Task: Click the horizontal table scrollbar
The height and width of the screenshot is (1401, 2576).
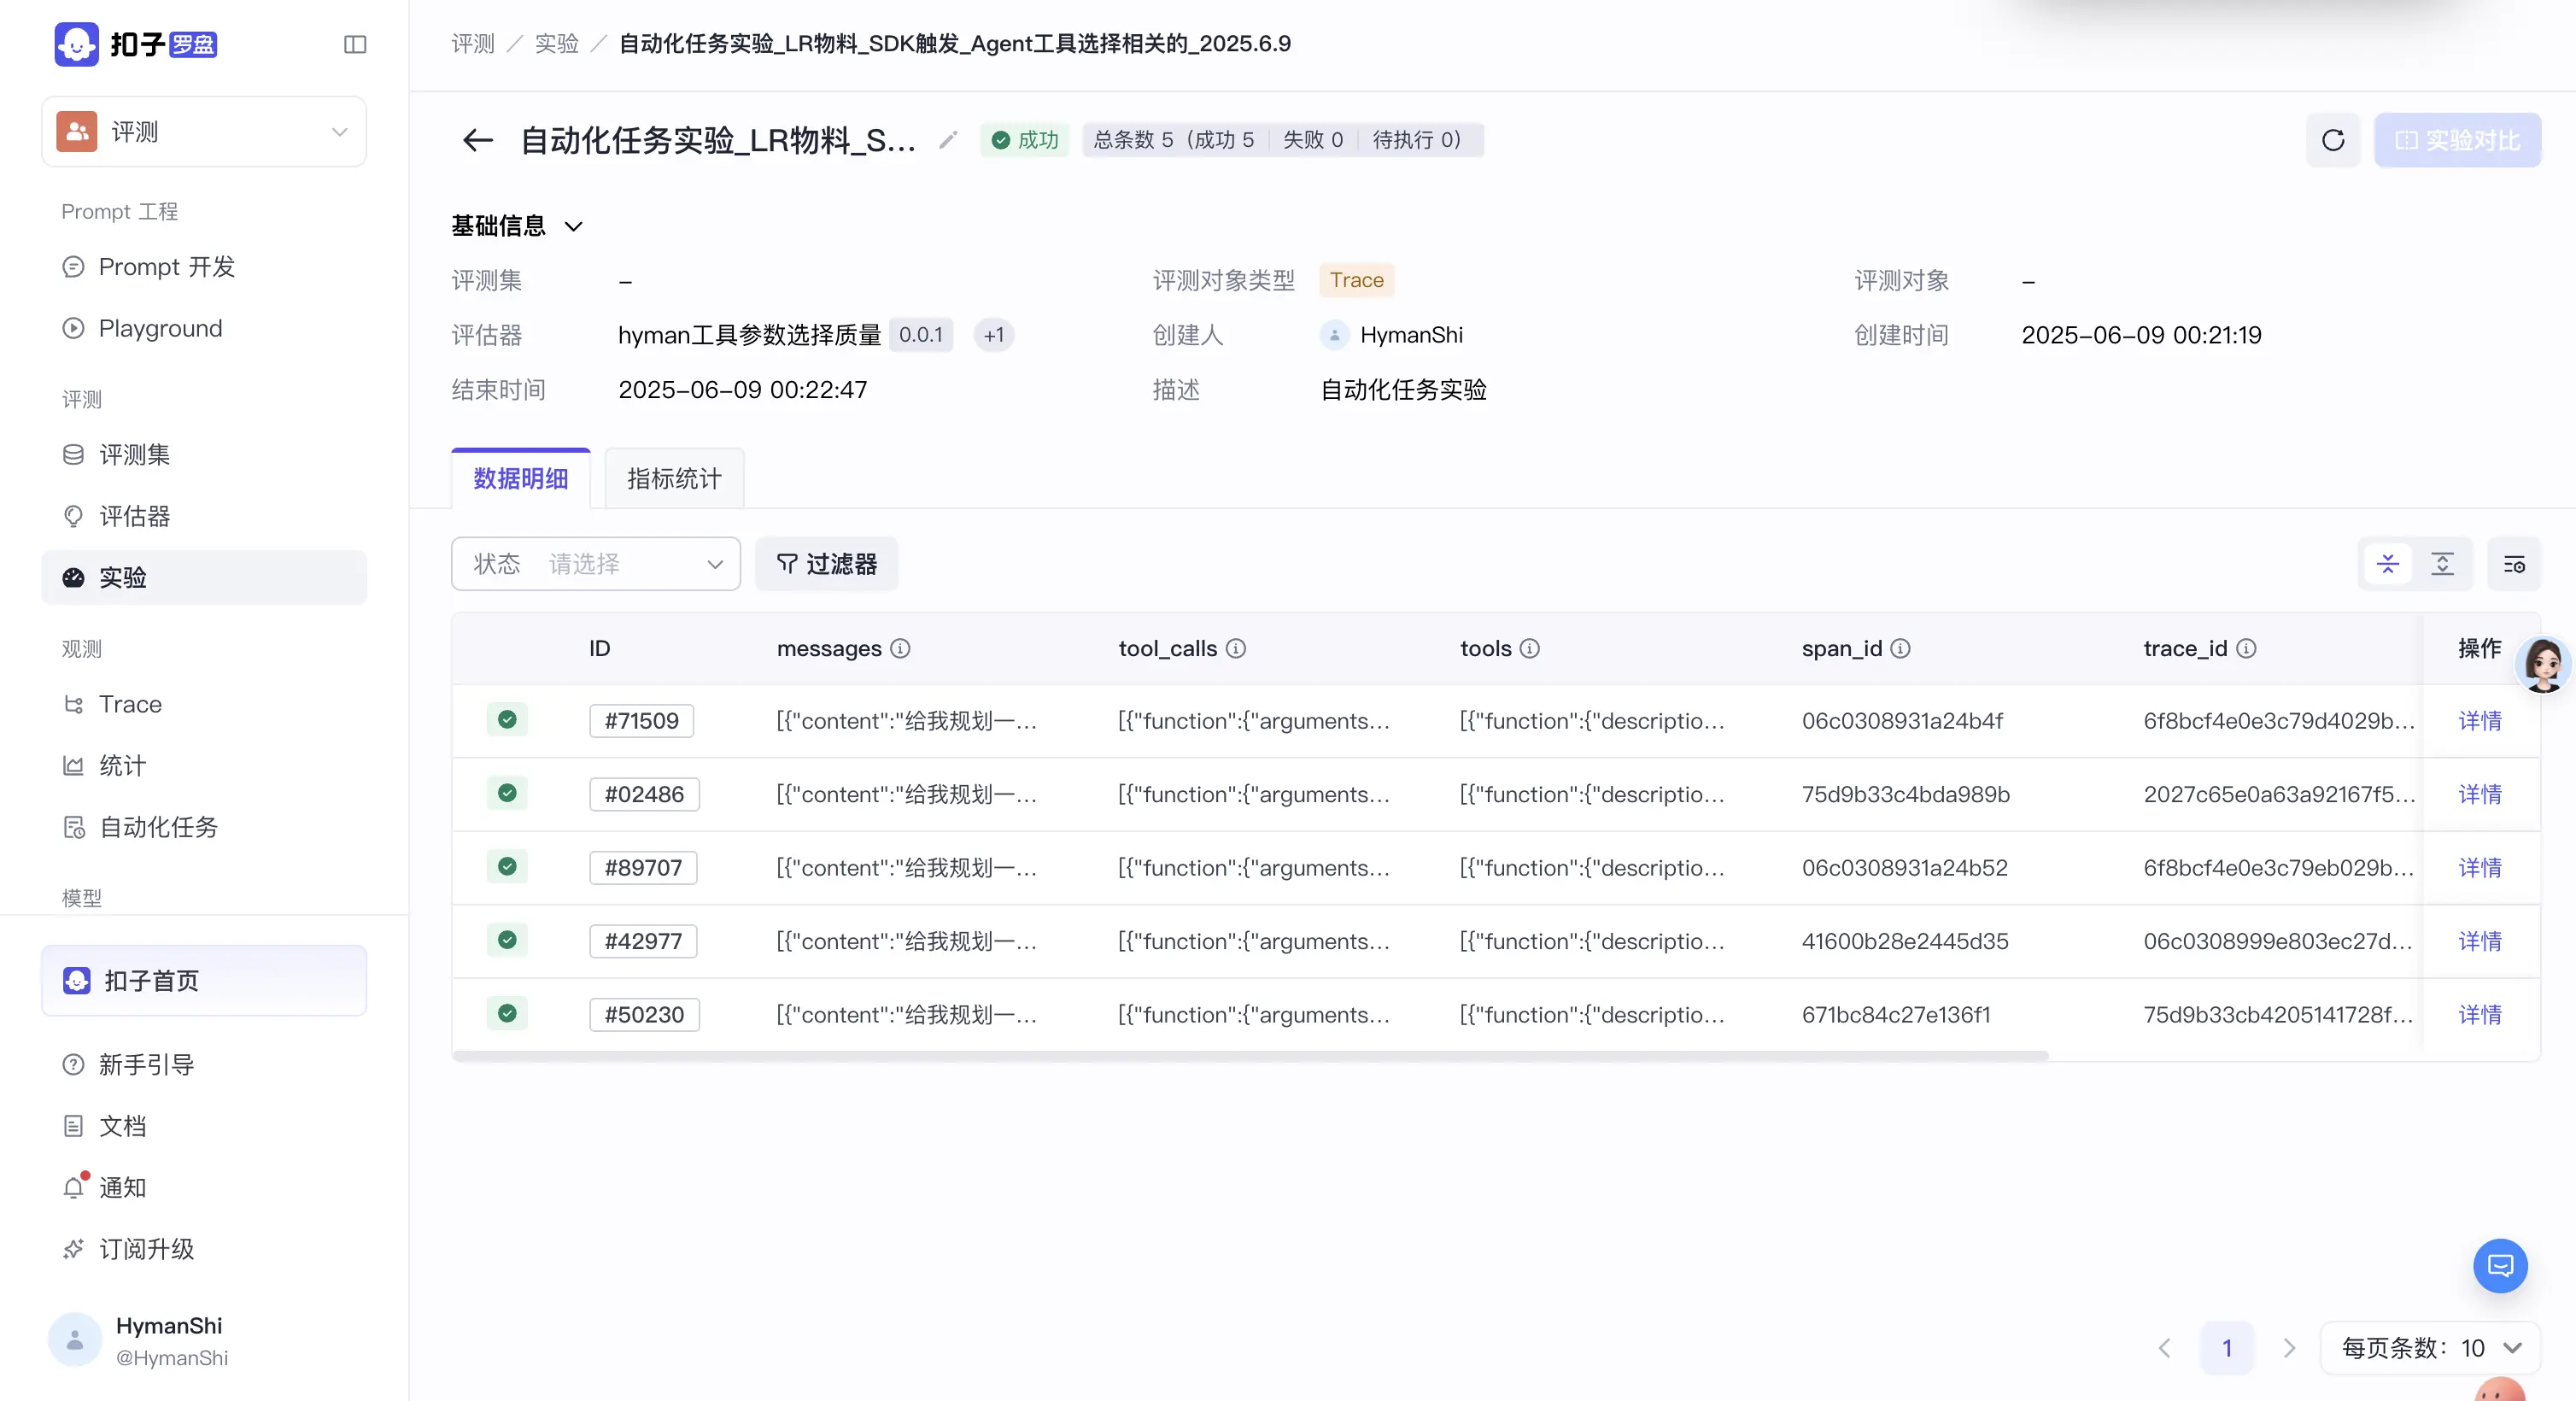Action: (1250, 1056)
